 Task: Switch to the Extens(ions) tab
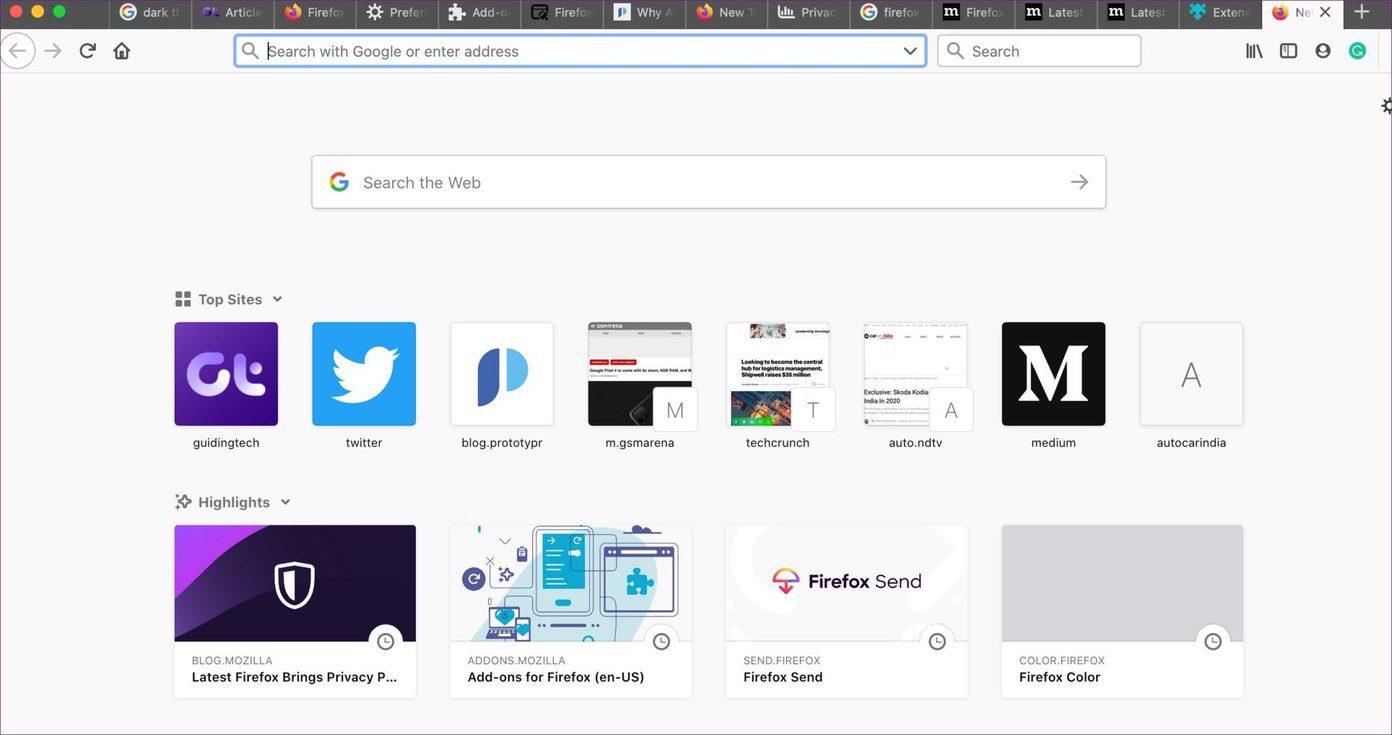click(1219, 13)
